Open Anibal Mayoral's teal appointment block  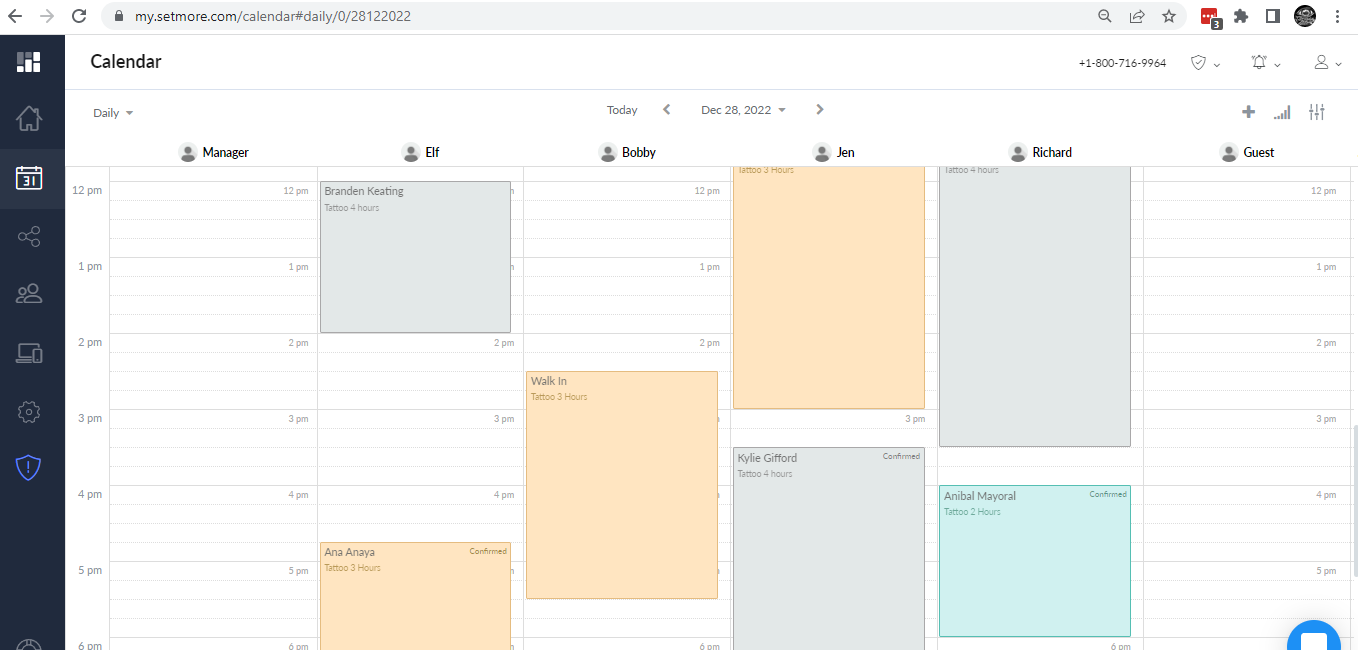point(1034,560)
